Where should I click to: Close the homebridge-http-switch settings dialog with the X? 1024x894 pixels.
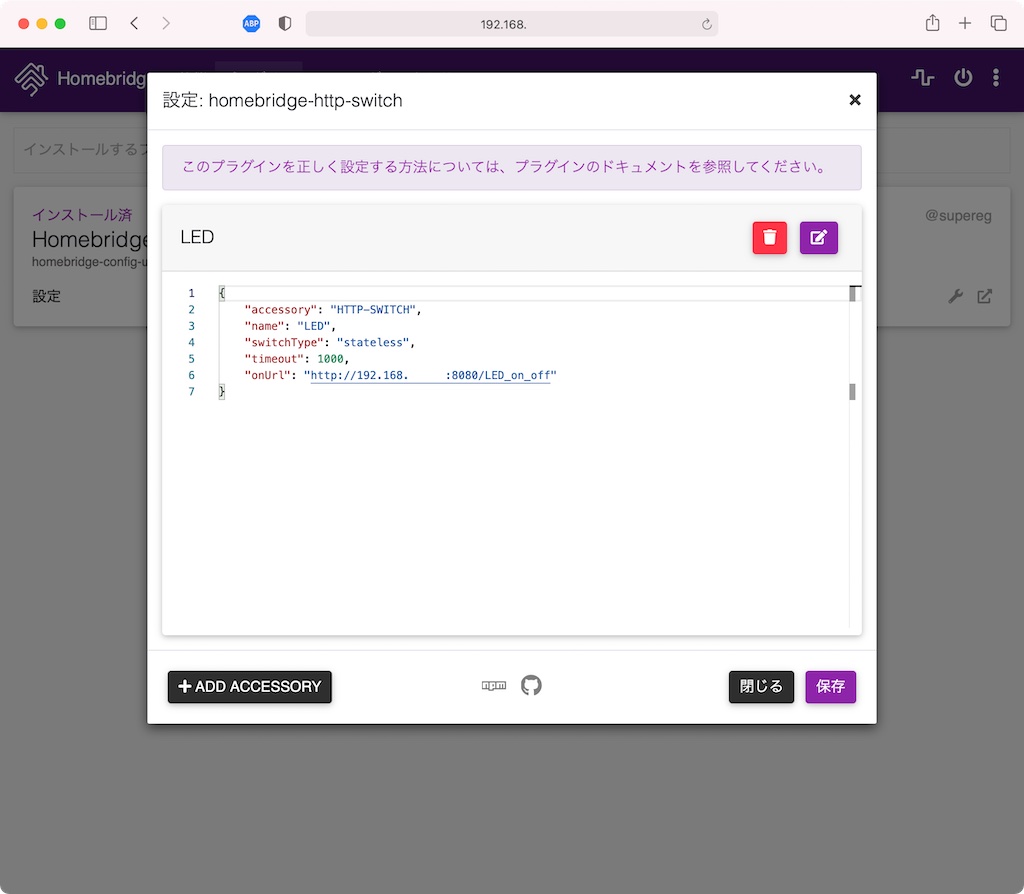coord(855,100)
